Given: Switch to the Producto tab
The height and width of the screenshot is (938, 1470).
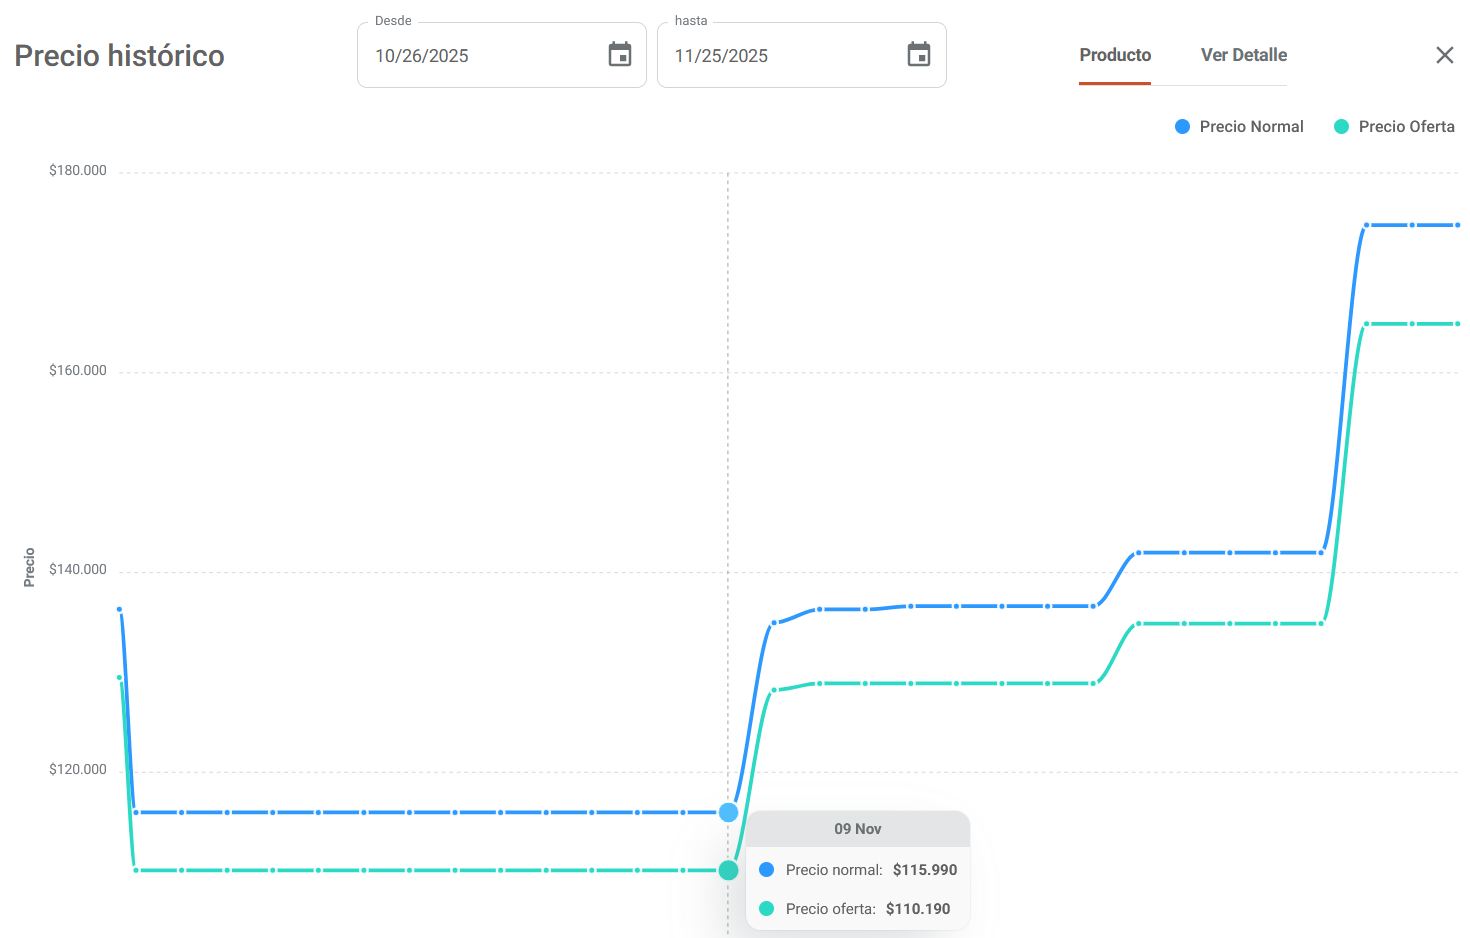Looking at the screenshot, I should click(x=1115, y=55).
